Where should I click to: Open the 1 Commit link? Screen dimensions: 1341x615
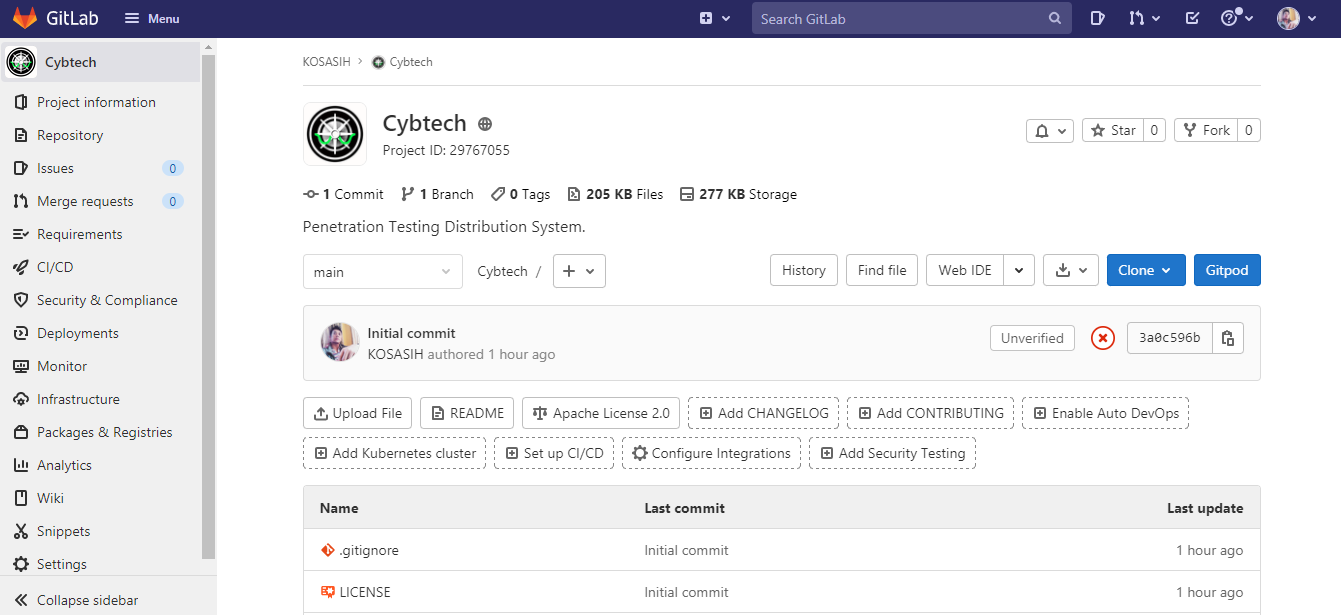343,194
